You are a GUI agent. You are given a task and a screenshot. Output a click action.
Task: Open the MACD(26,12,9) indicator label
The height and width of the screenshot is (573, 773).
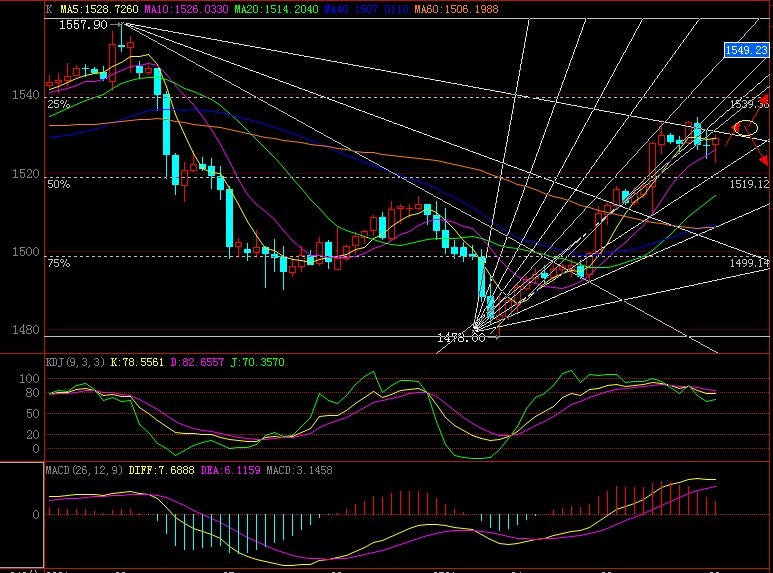click(x=82, y=469)
